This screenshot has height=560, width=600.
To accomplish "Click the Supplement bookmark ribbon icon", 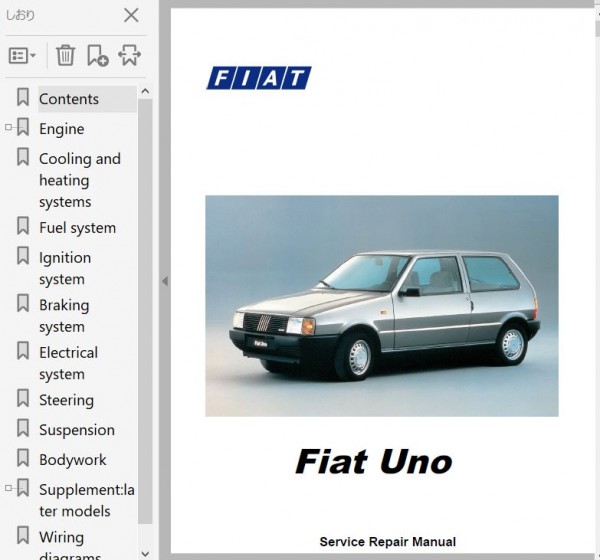I will [23, 488].
